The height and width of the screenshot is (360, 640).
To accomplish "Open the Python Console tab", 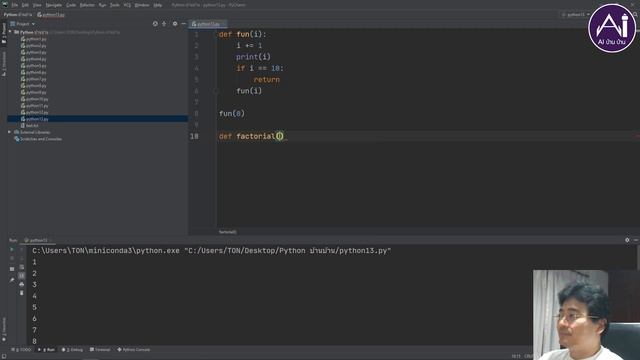I will (134, 350).
